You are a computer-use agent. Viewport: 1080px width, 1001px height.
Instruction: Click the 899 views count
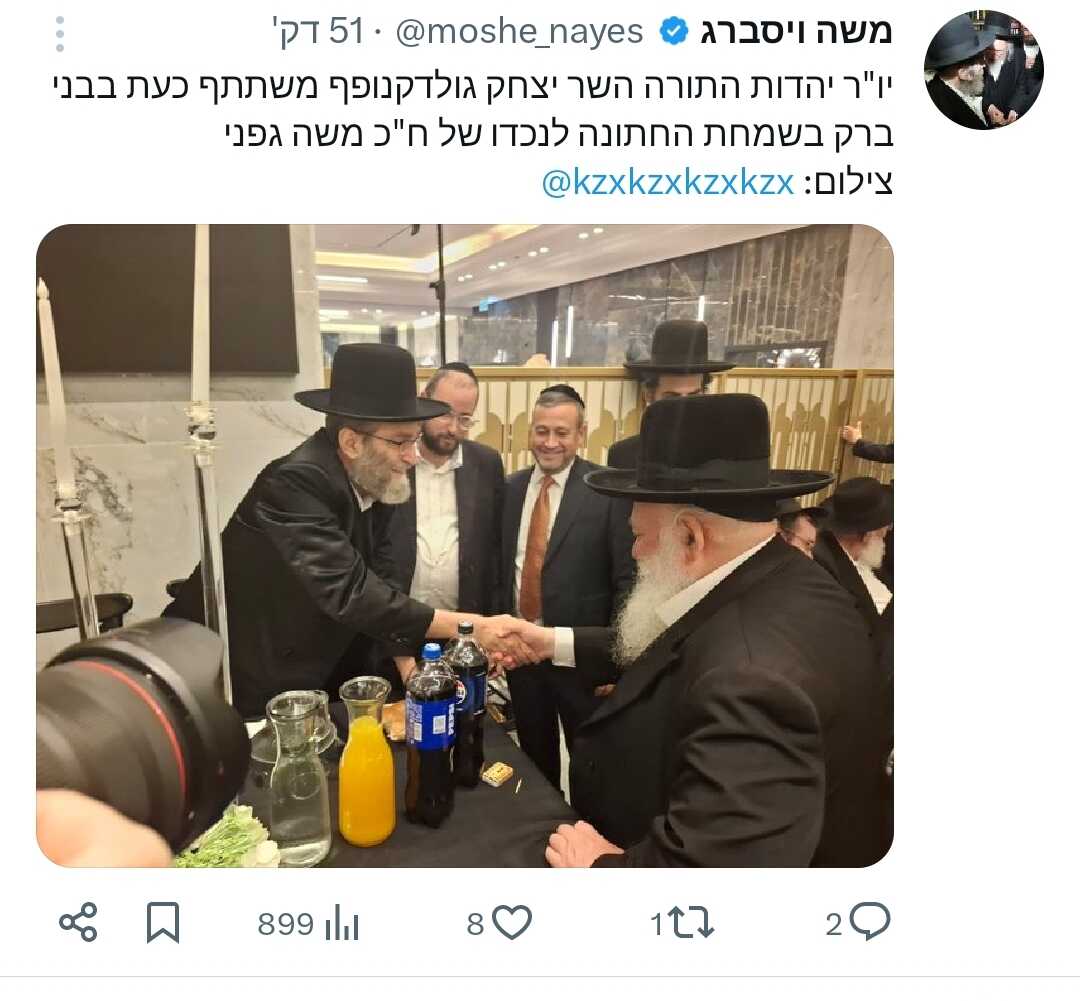[285, 924]
